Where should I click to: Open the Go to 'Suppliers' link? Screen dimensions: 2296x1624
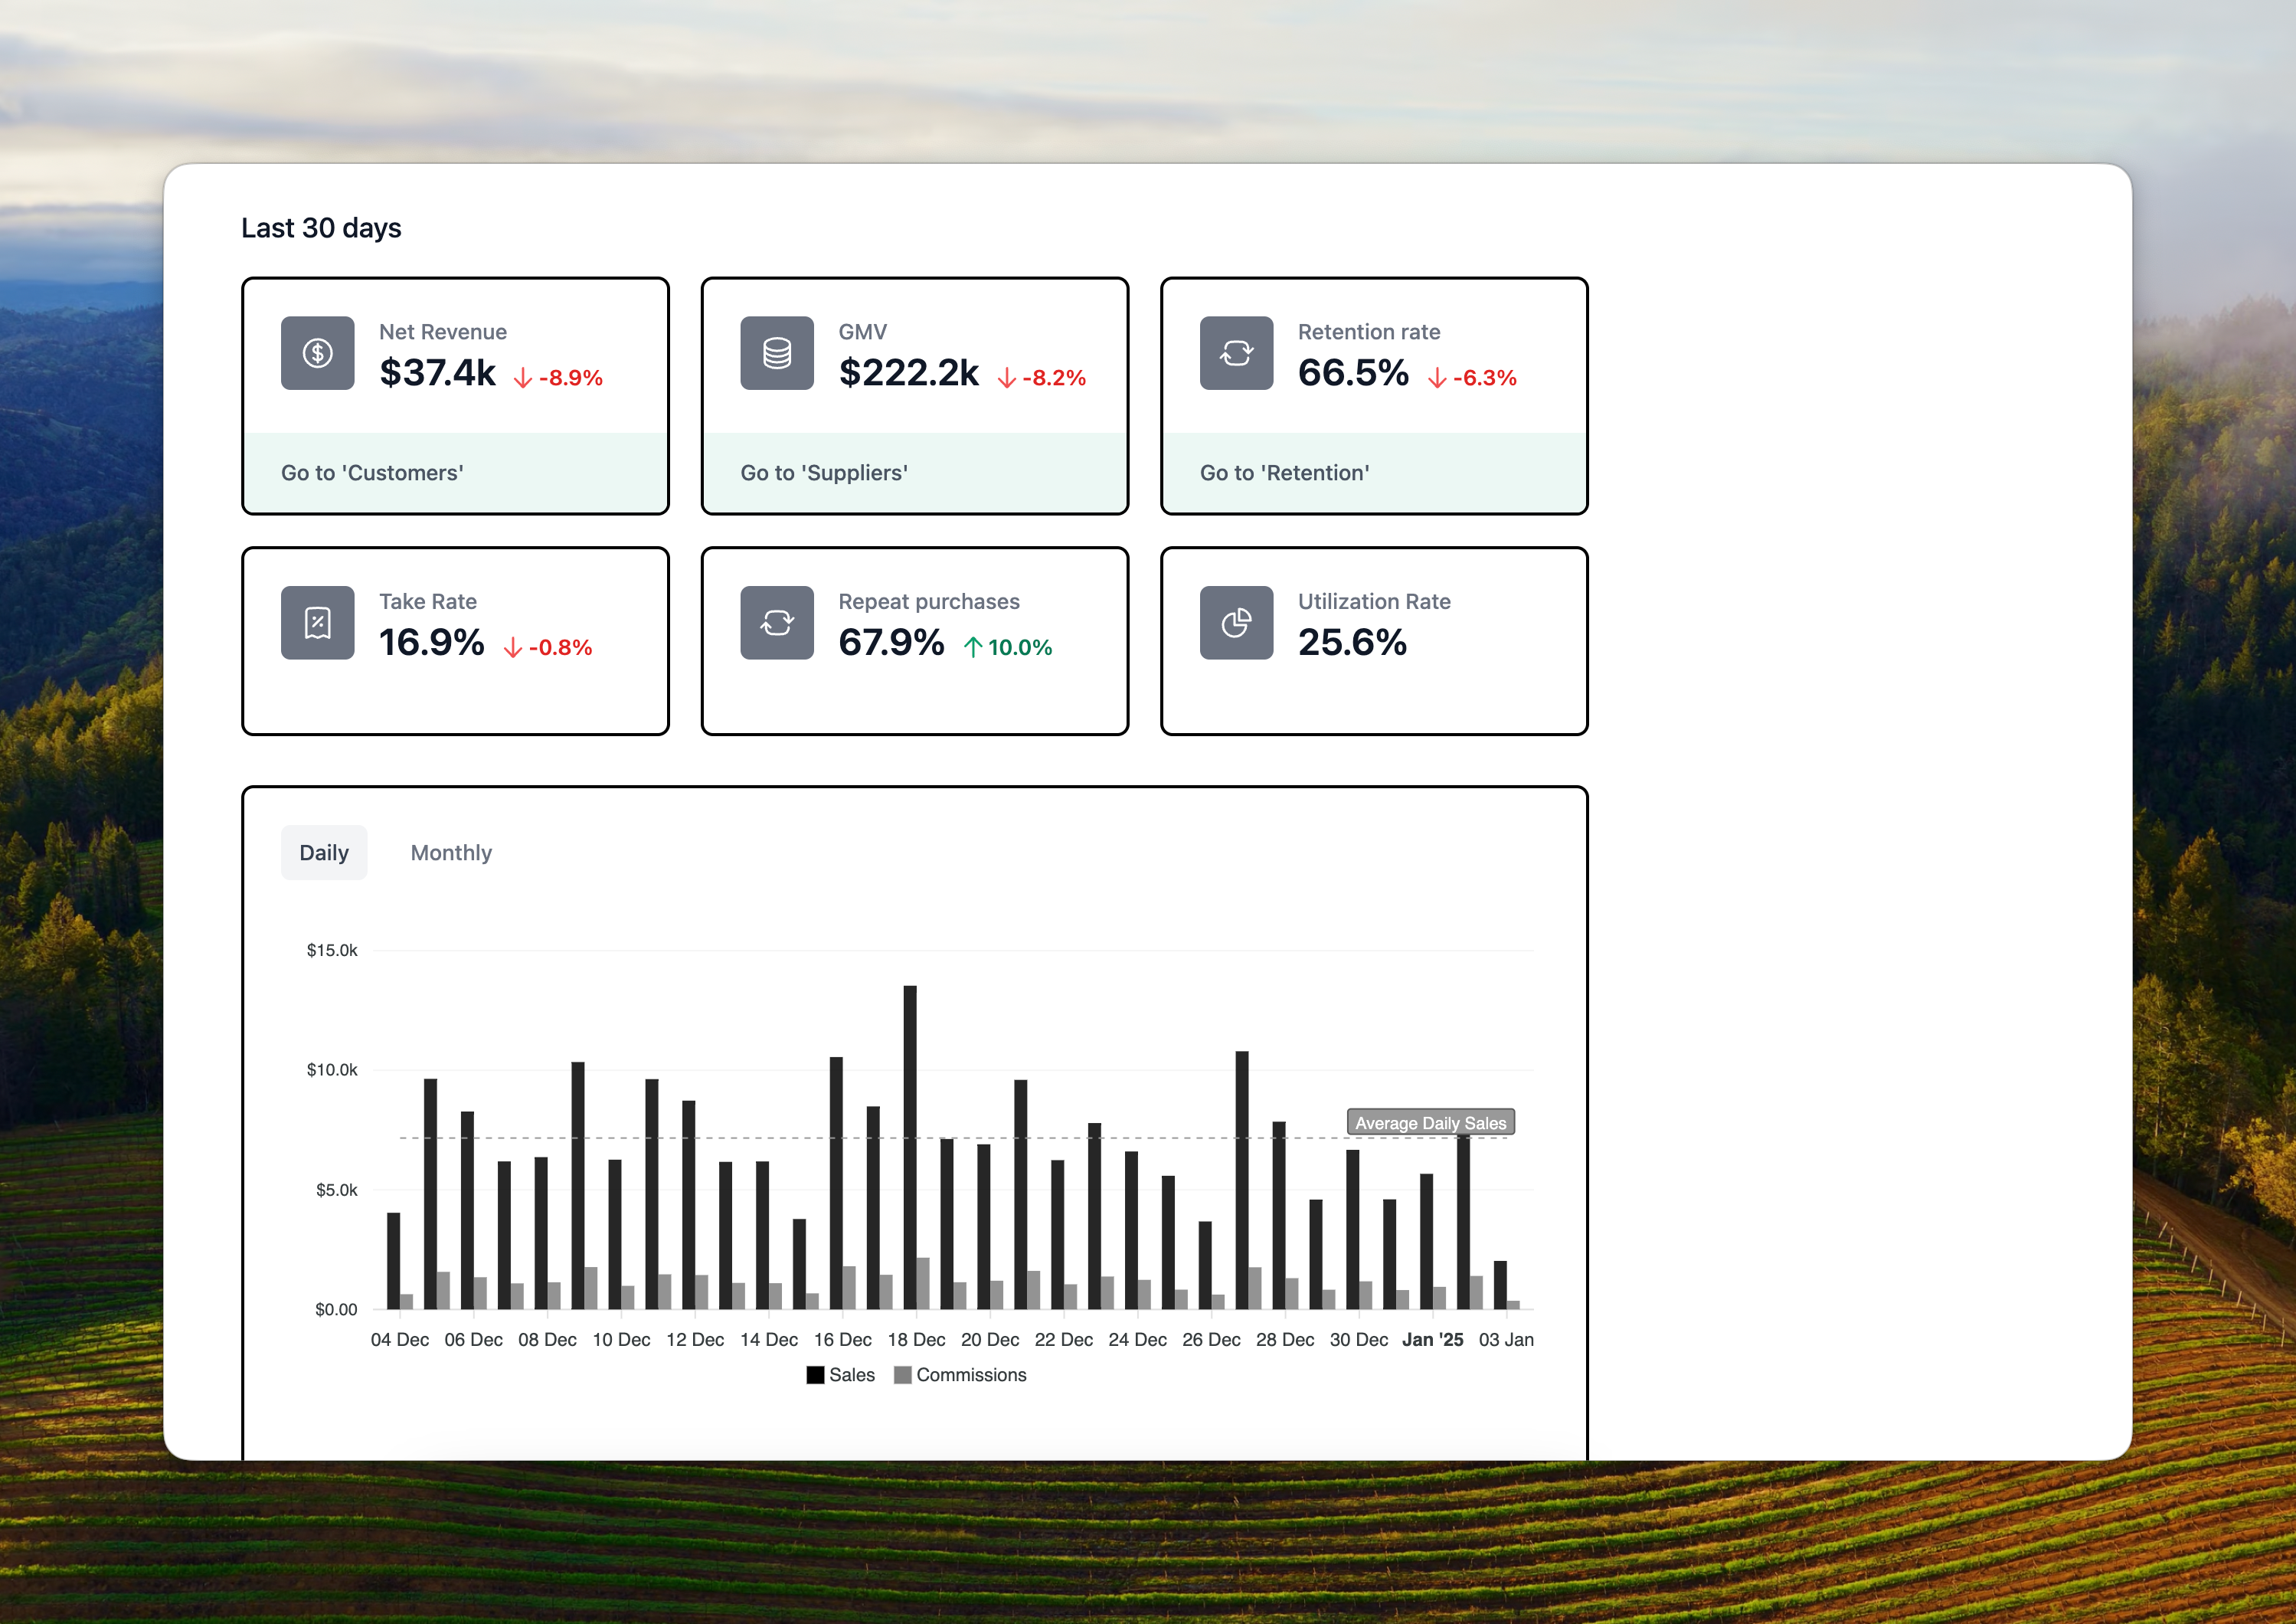click(x=824, y=473)
